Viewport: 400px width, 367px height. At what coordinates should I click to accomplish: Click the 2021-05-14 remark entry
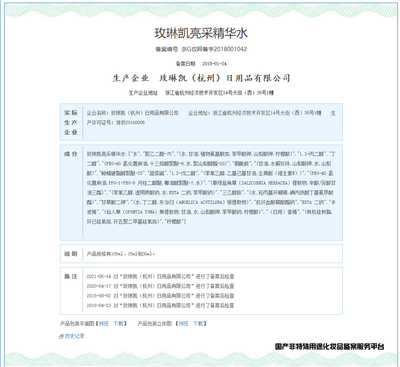[160, 277]
